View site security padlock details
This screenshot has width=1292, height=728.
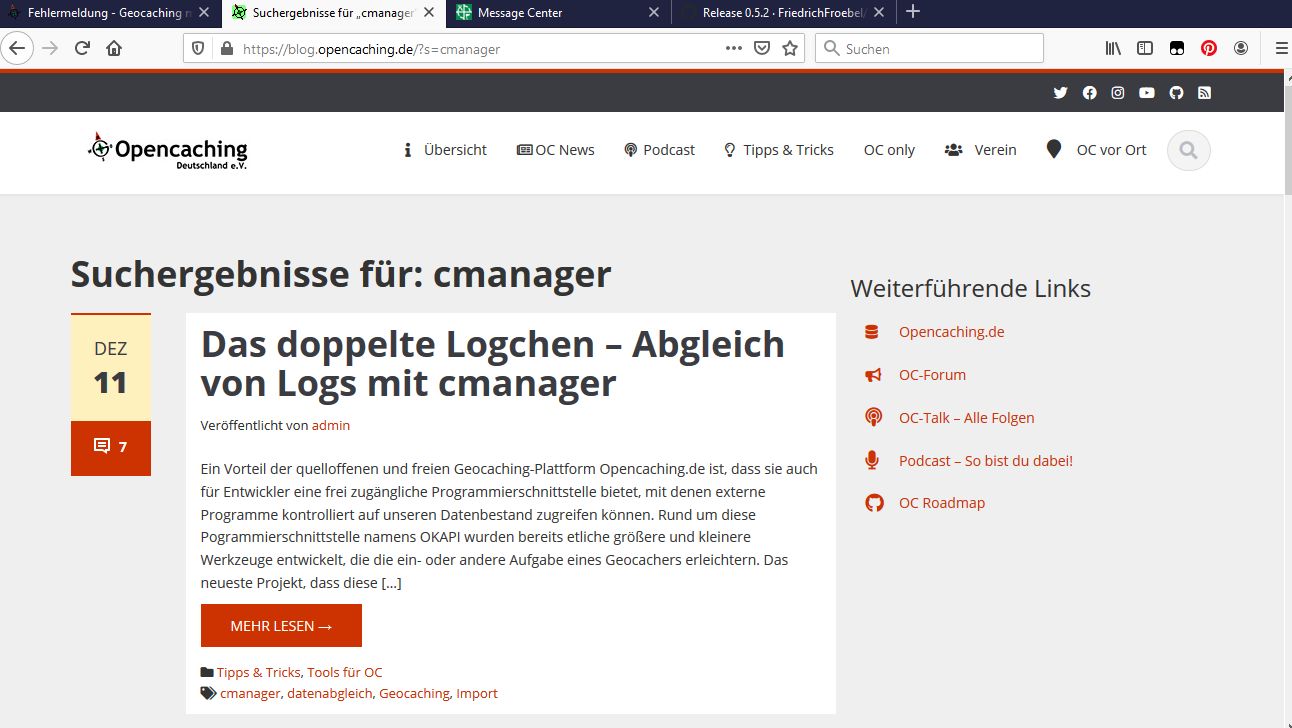(226, 48)
